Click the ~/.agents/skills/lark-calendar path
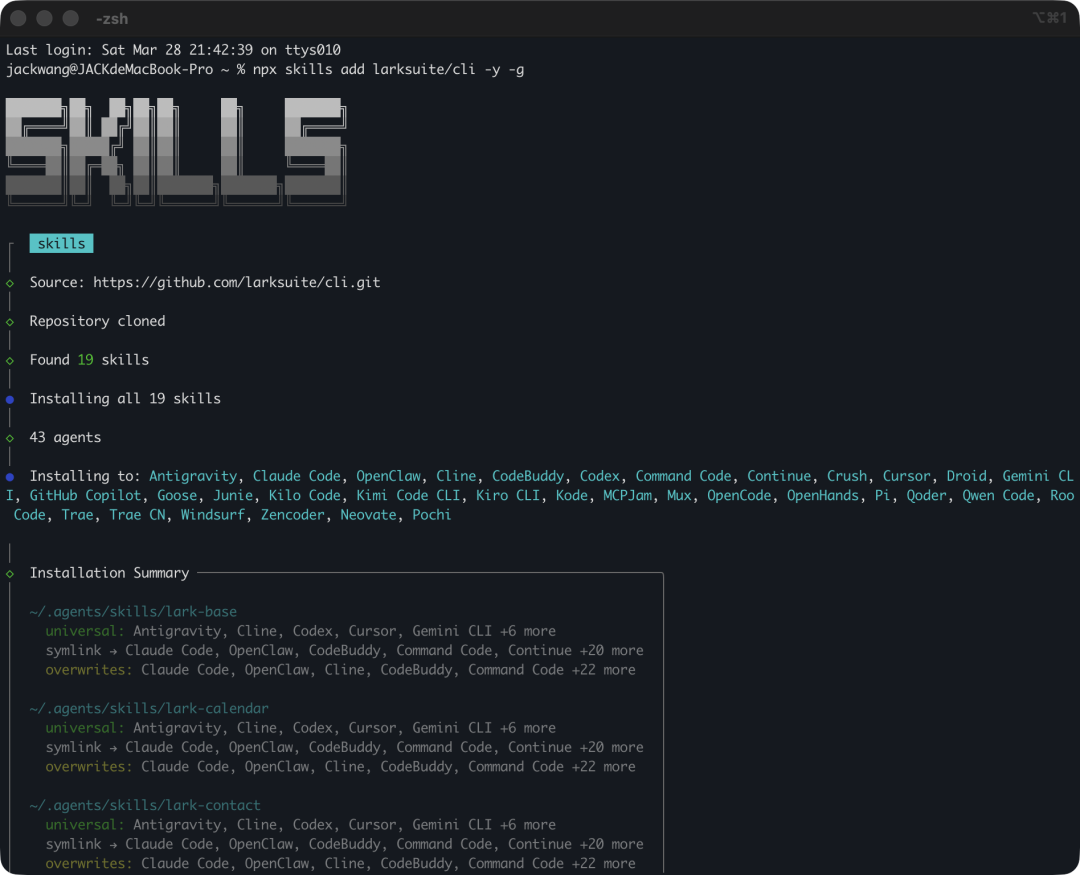The image size is (1080, 875). pos(149,709)
